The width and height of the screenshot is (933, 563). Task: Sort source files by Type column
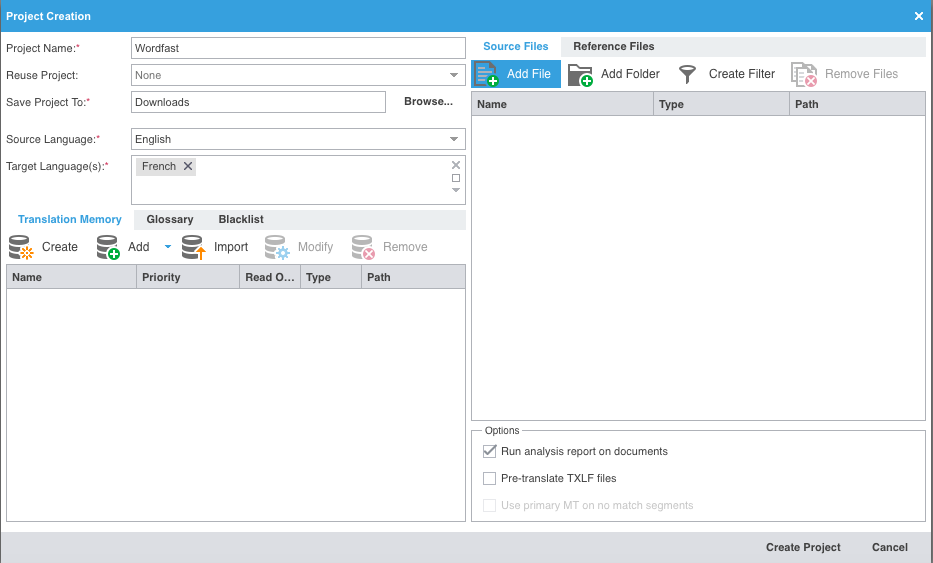pyautogui.click(x=722, y=104)
